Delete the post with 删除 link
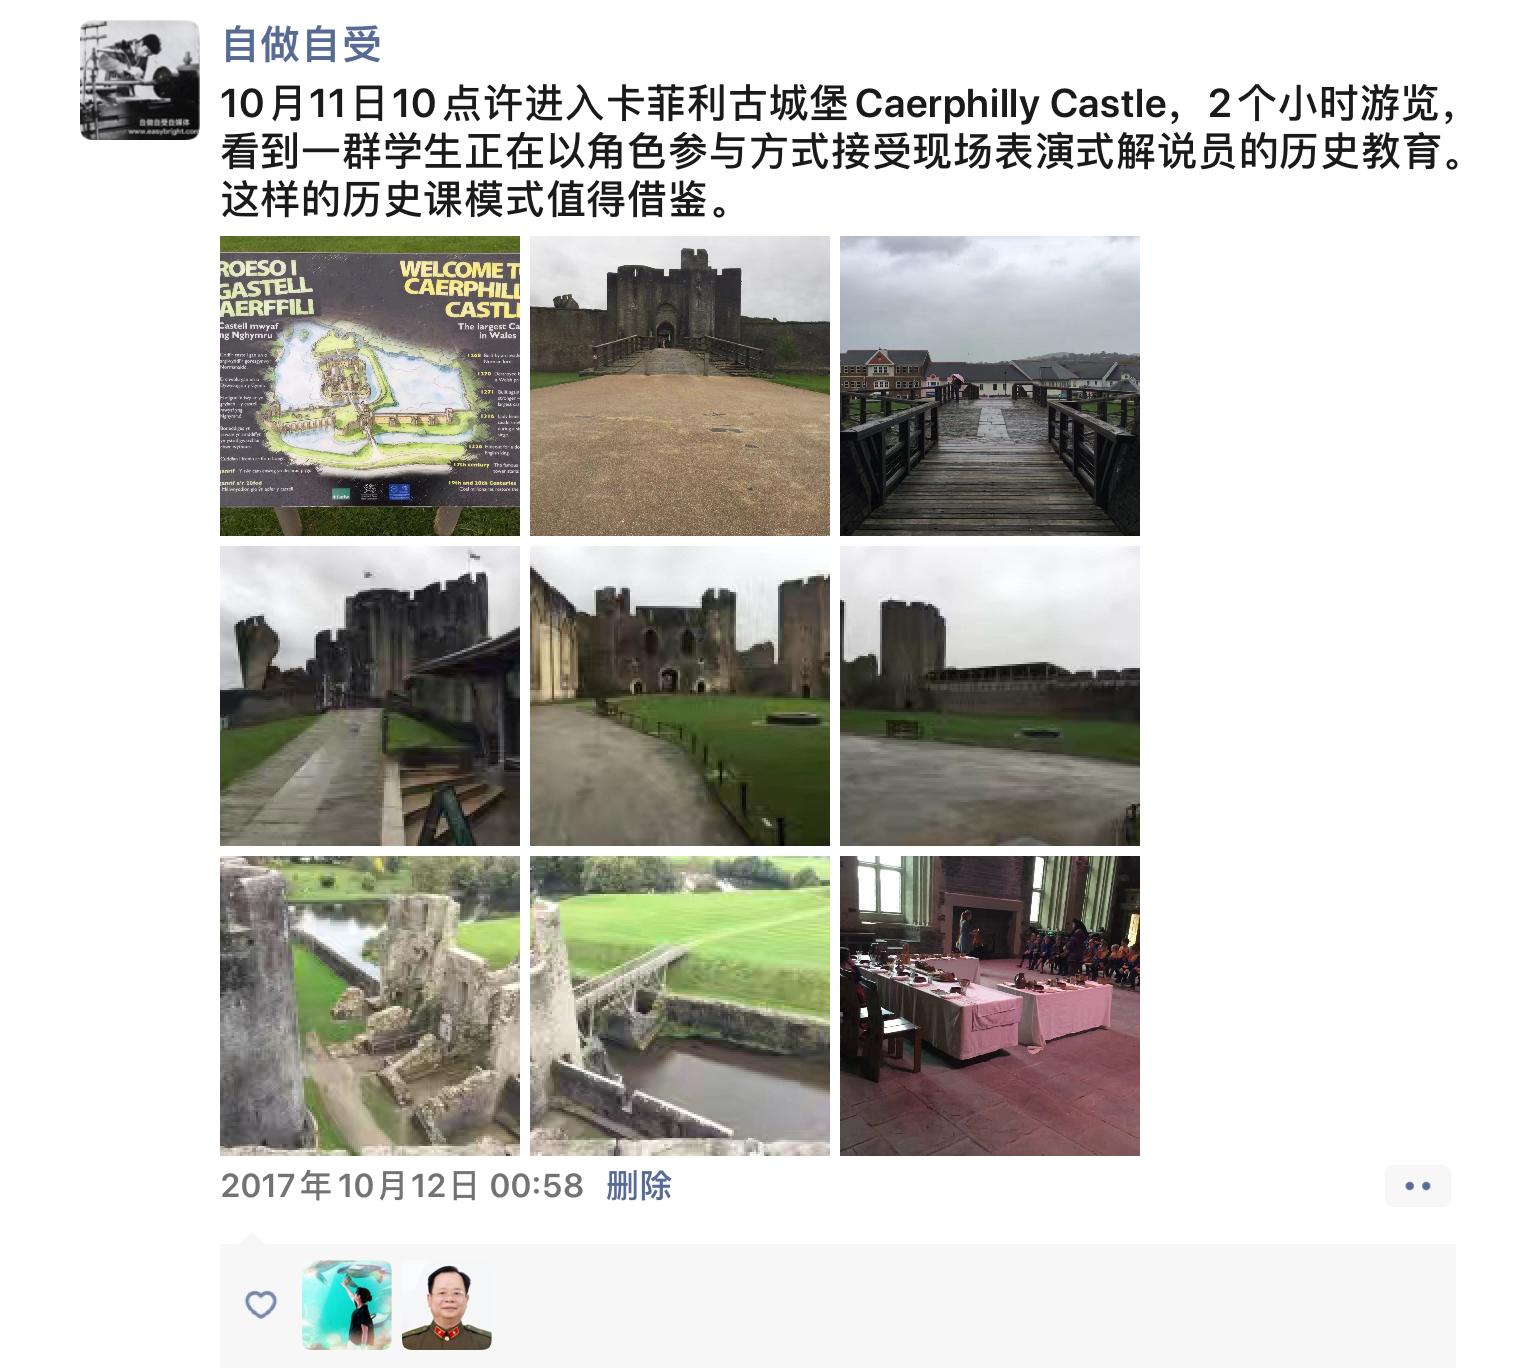This screenshot has width=1536, height=1369. pos(639,1186)
